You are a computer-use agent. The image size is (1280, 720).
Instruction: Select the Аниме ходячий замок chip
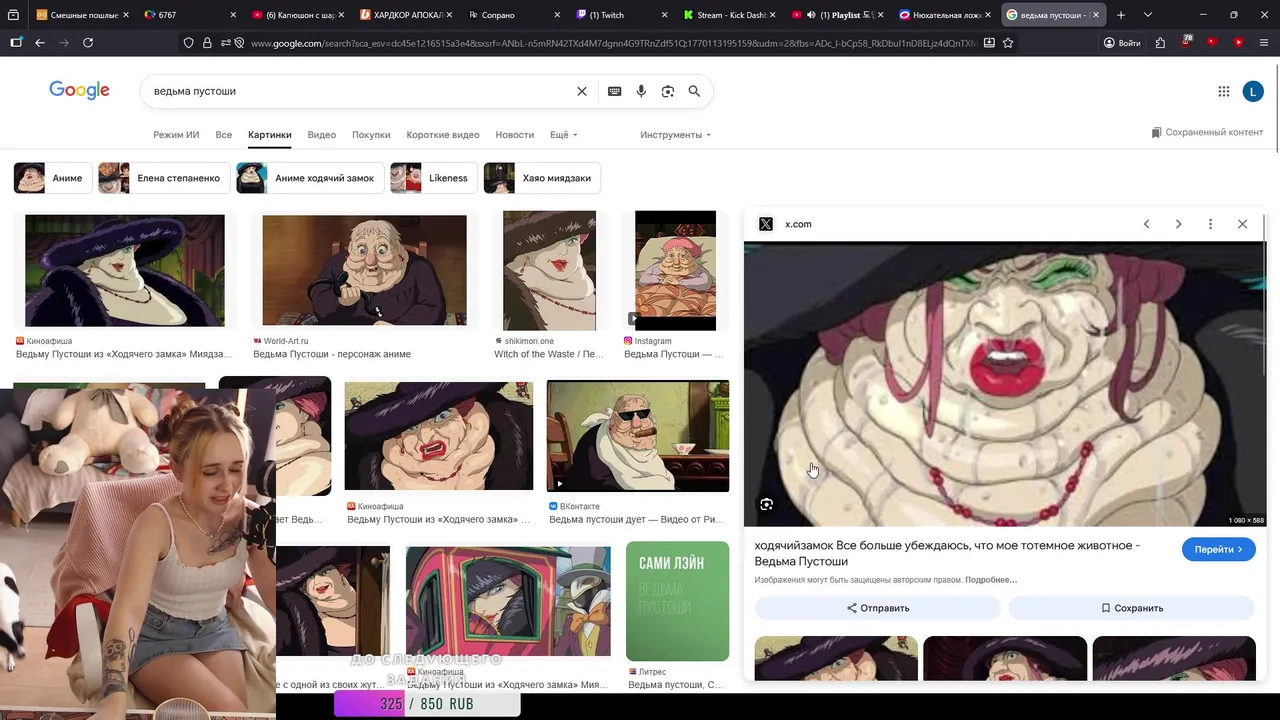point(310,178)
